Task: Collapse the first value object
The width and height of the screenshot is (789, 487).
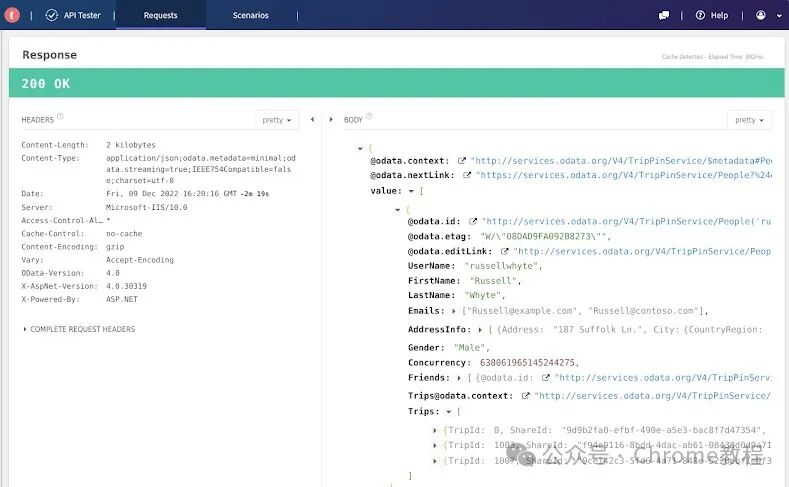Action: point(398,210)
